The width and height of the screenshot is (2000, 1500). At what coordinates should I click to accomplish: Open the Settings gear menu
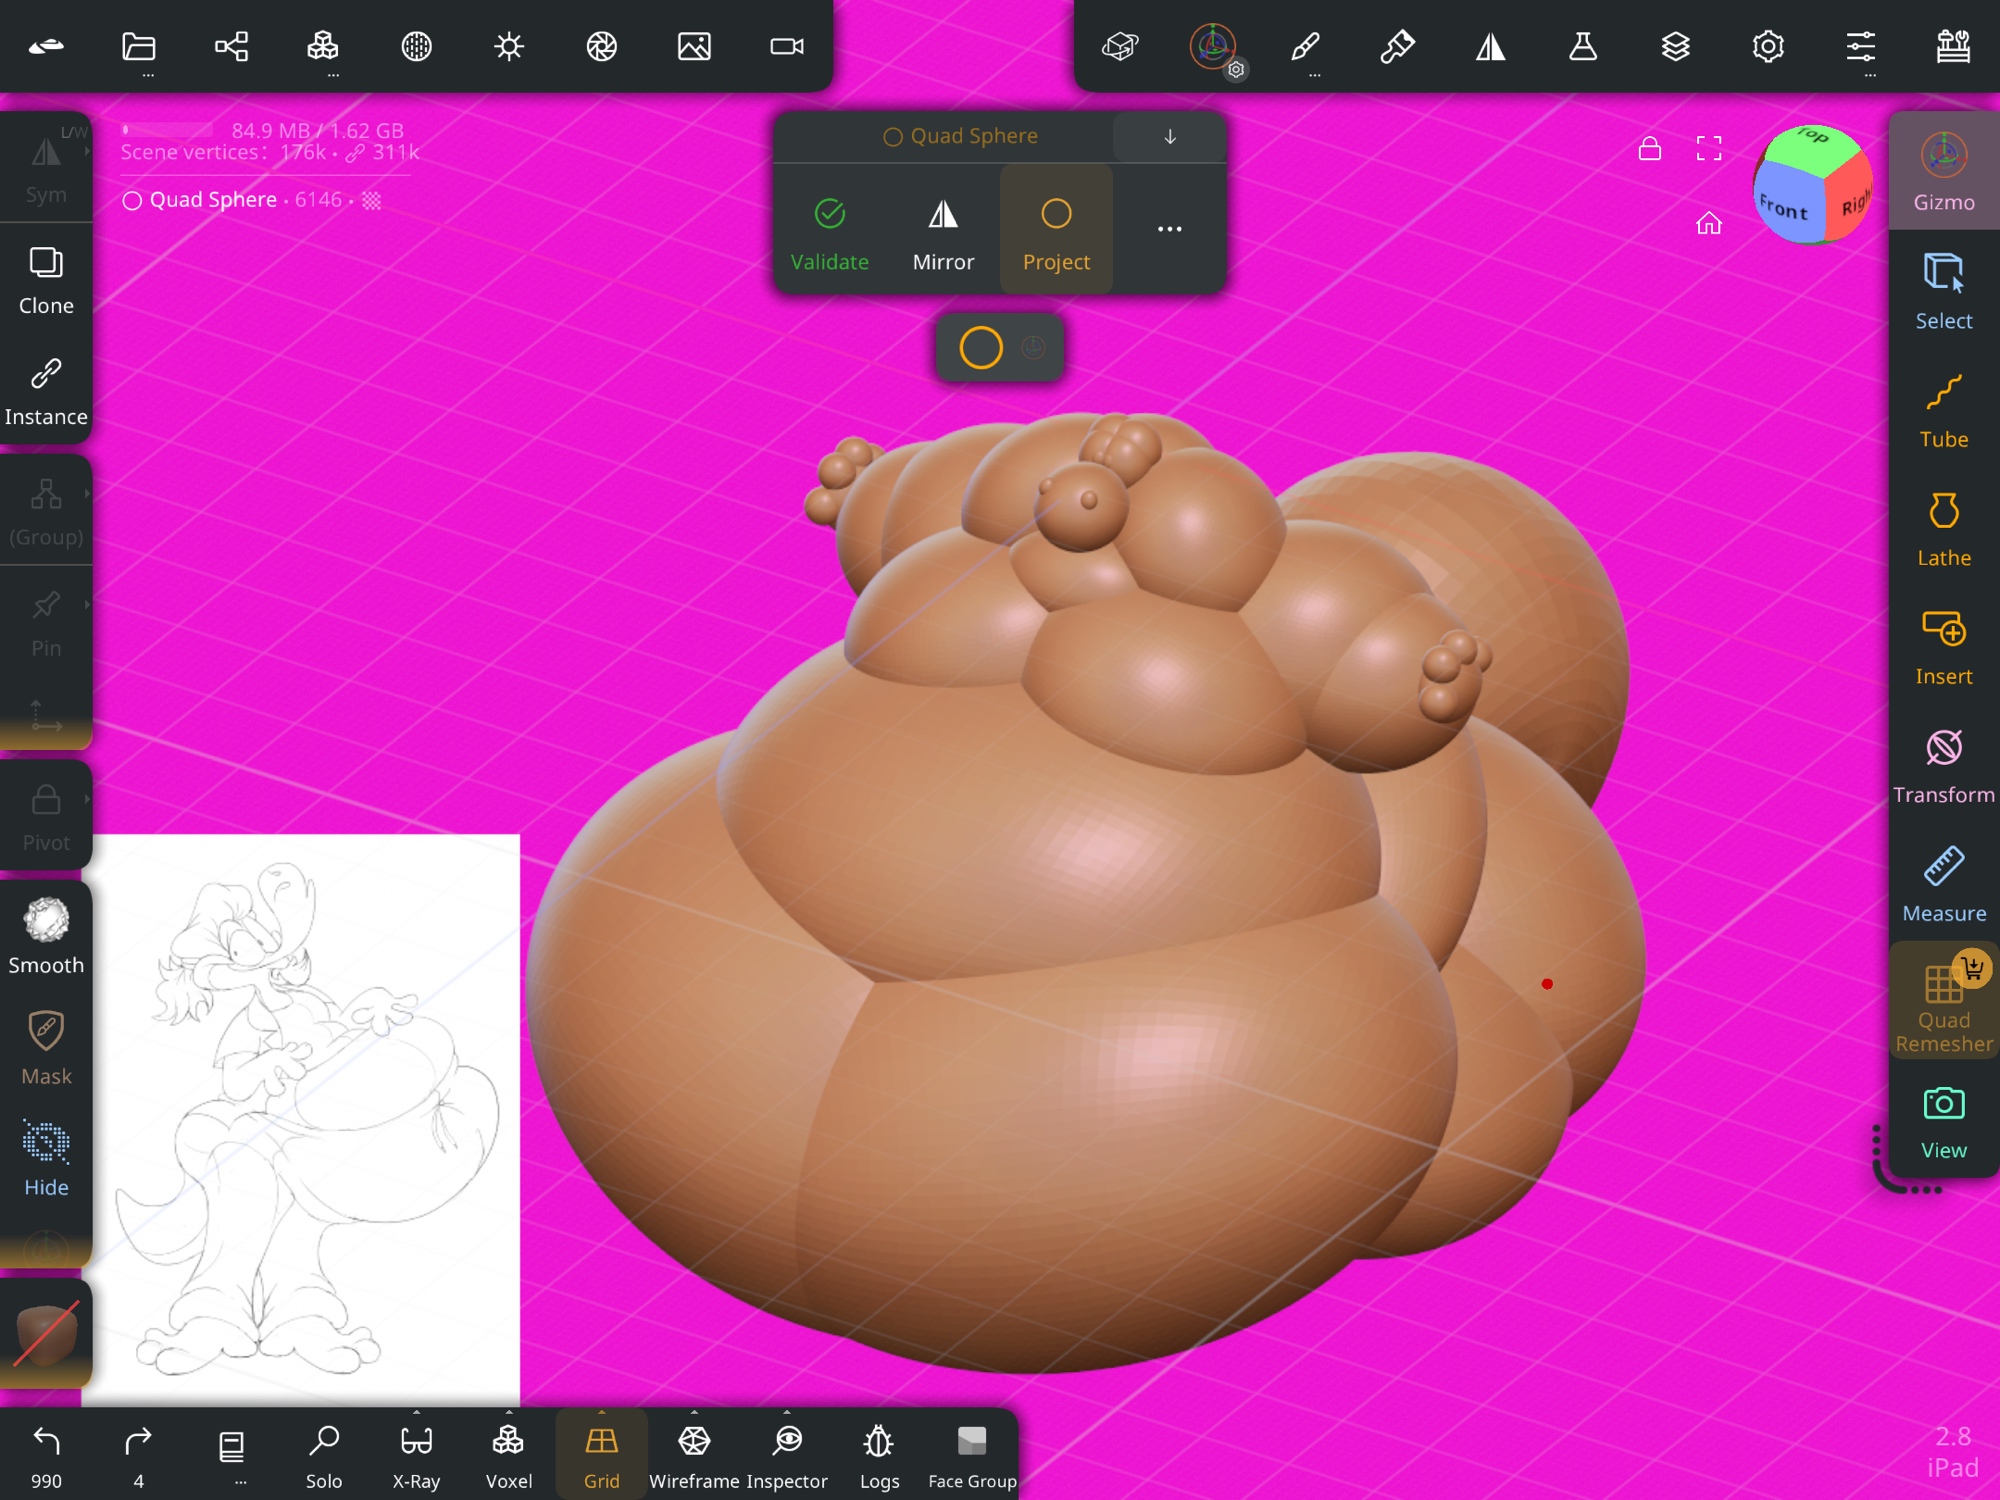[1767, 46]
